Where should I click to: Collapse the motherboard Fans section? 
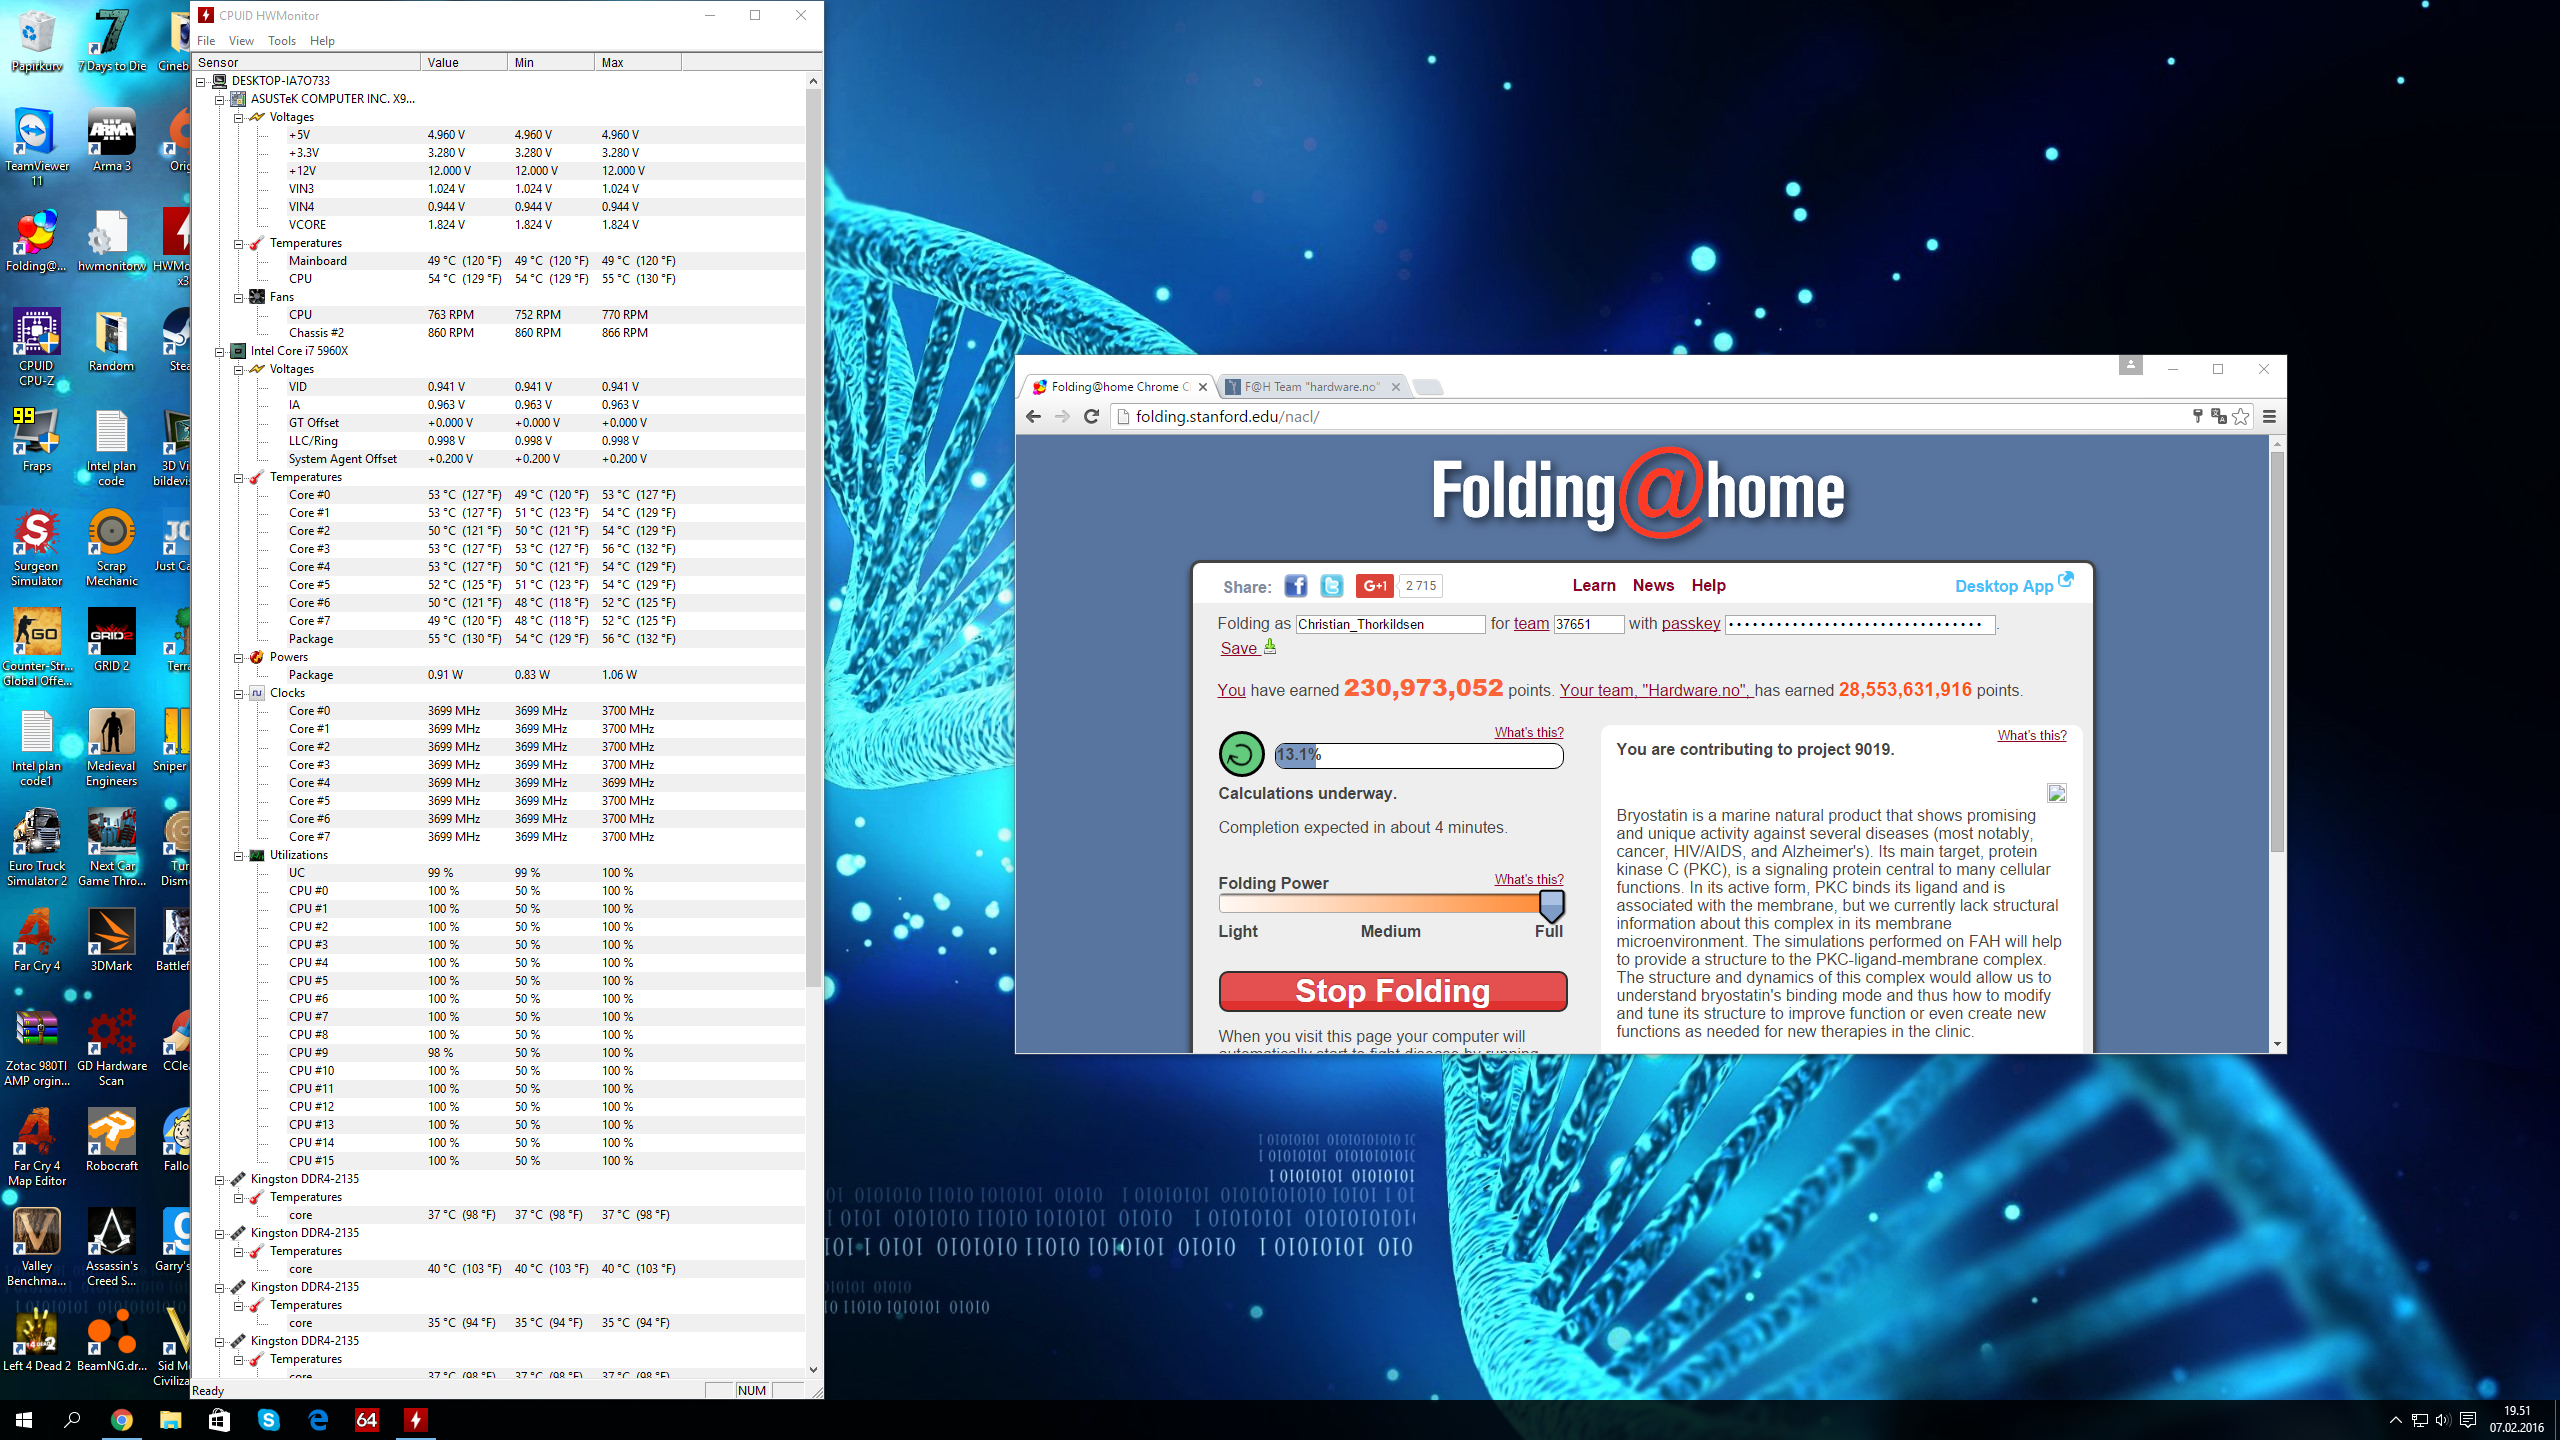coord(239,297)
